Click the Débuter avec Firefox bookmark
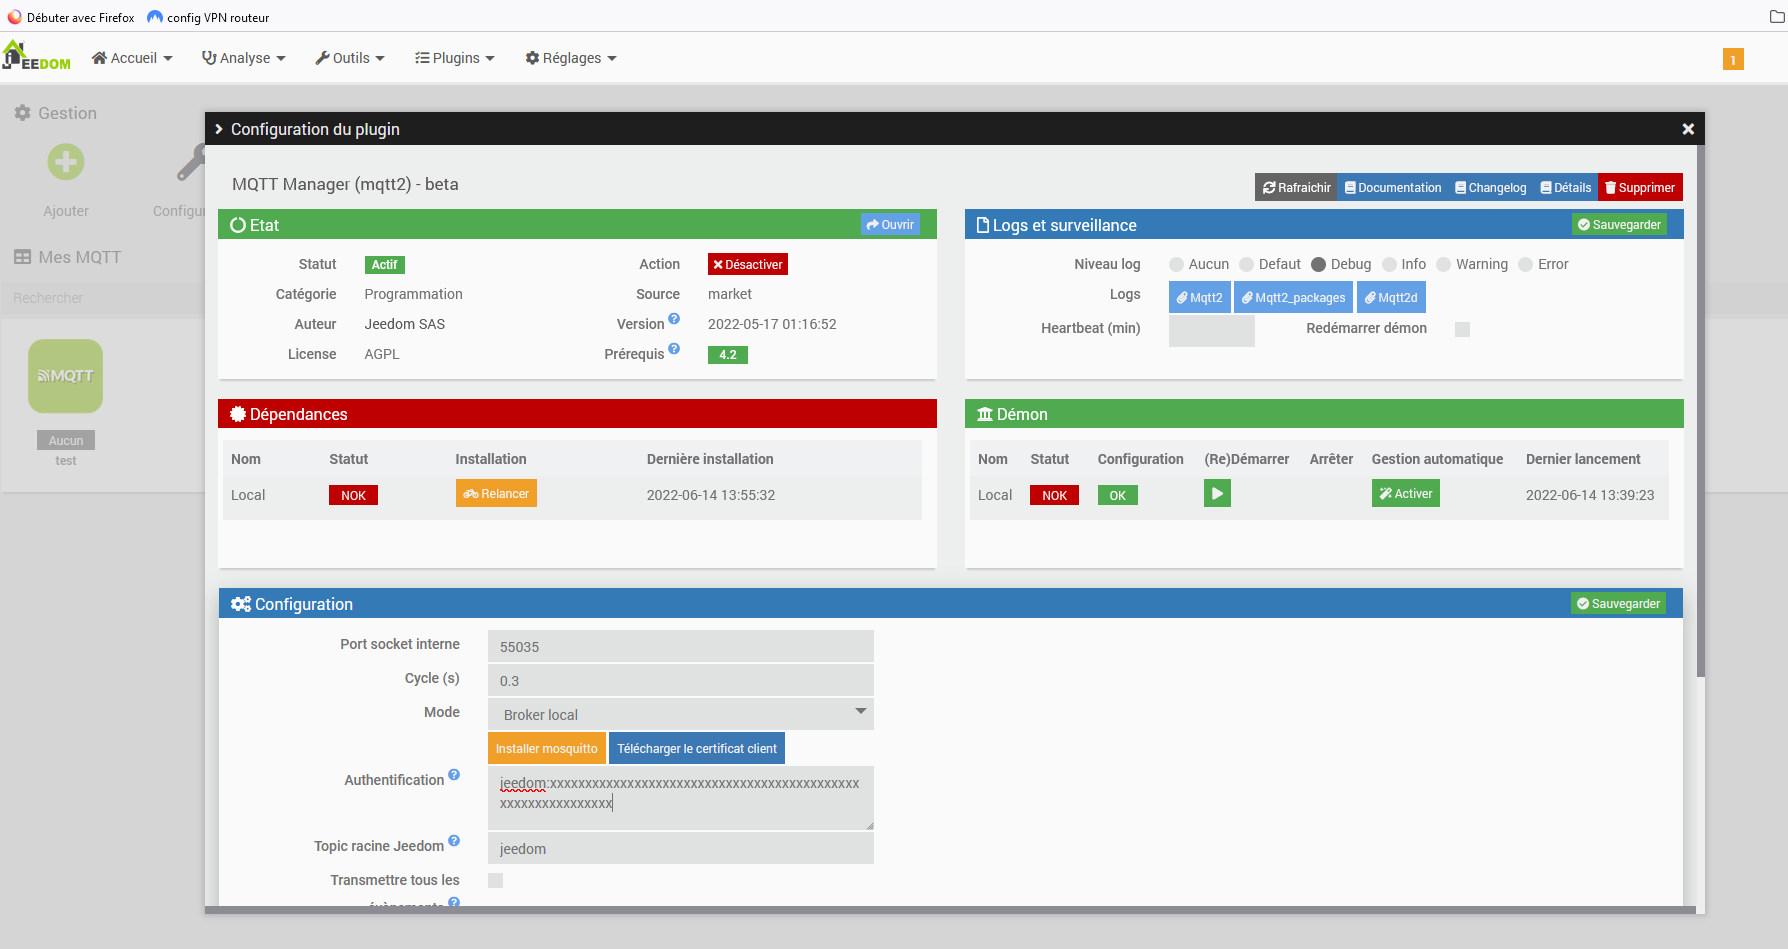Image resolution: width=1788 pixels, height=949 pixels. [x=71, y=17]
